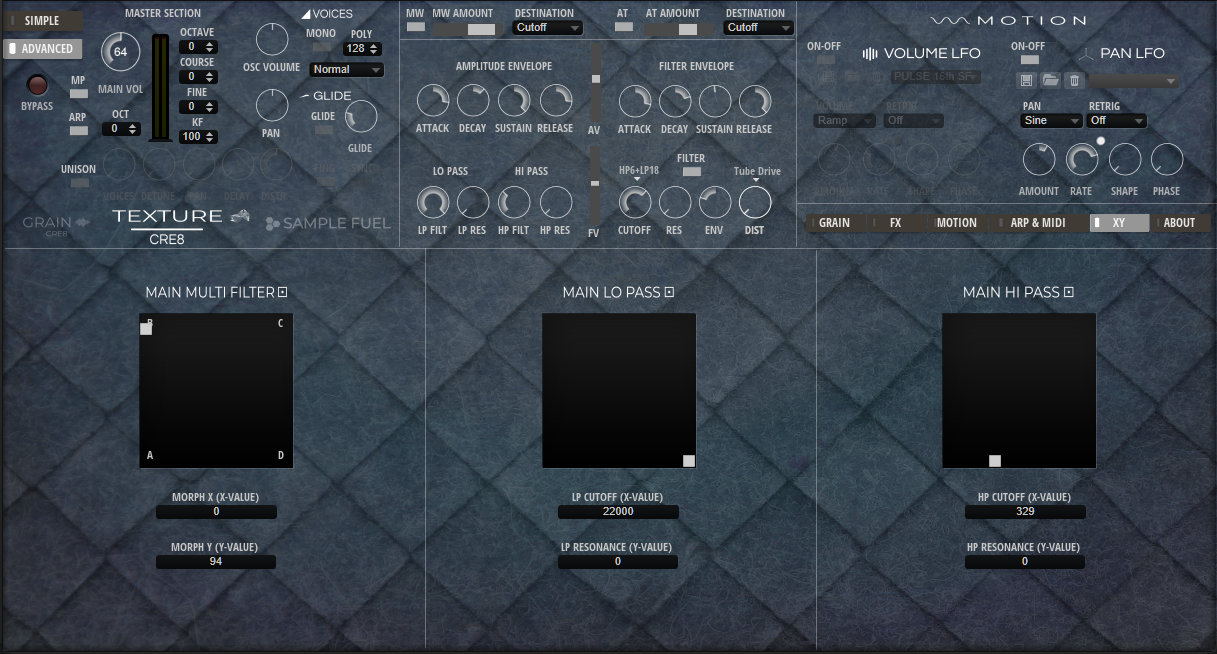
Task: Toggle the MP switch
Action: [x=78, y=94]
